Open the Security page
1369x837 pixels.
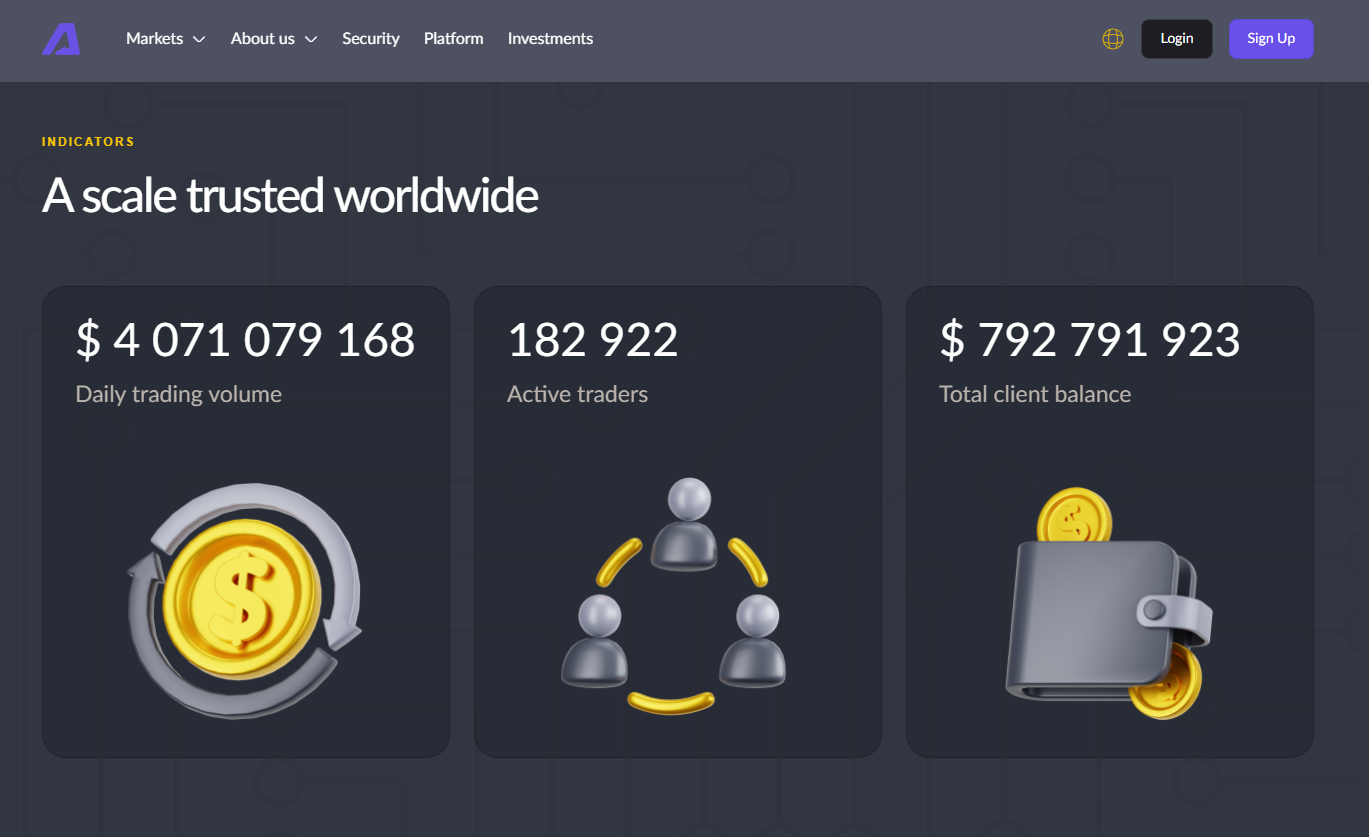370,39
